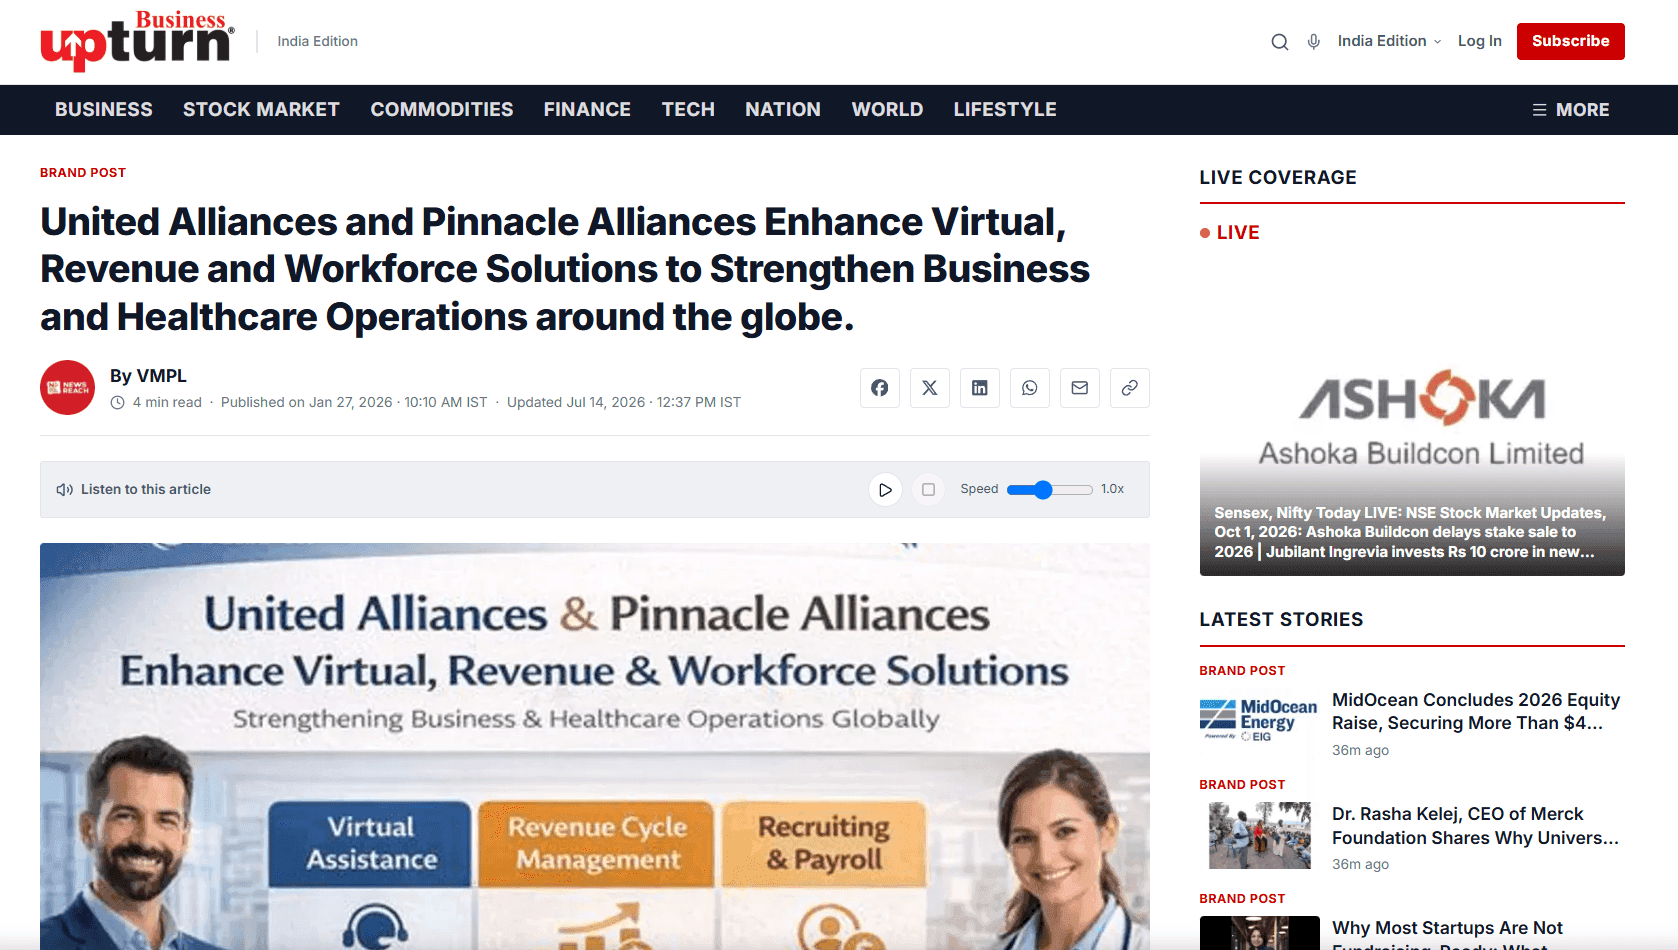Click the LIVE COVERAGE heading
Image resolution: width=1678 pixels, height=950 pixels.
tap(1278, 178)
